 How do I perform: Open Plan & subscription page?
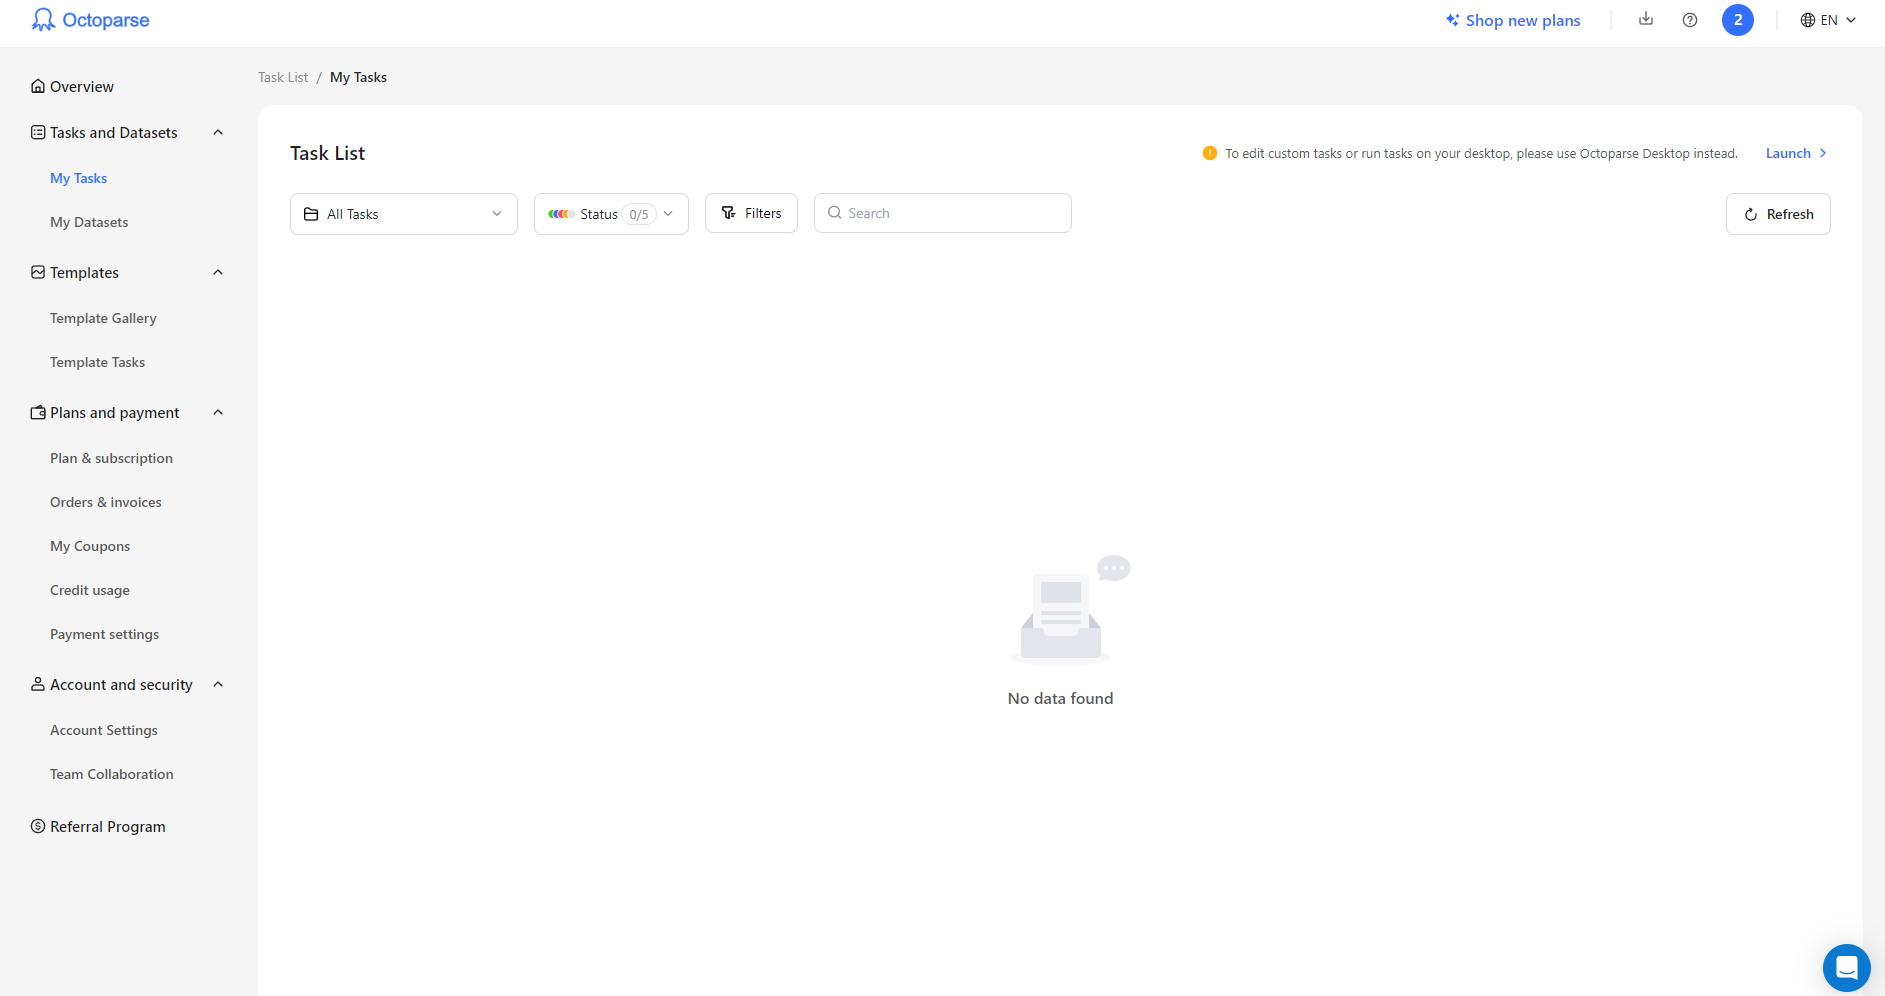click(111, 458)
